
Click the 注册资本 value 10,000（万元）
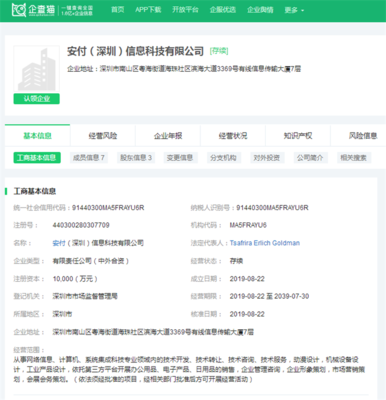coord(75,279)
